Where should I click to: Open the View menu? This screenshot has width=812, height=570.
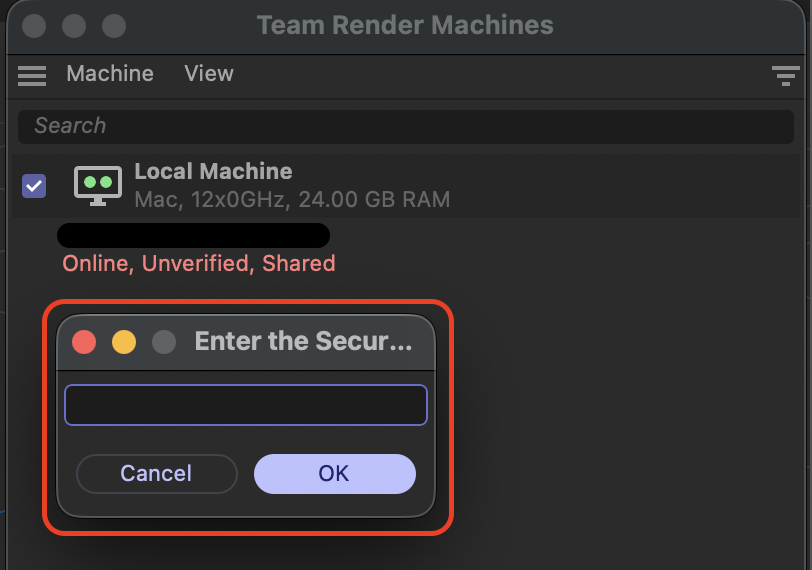(x=209, y=74)
